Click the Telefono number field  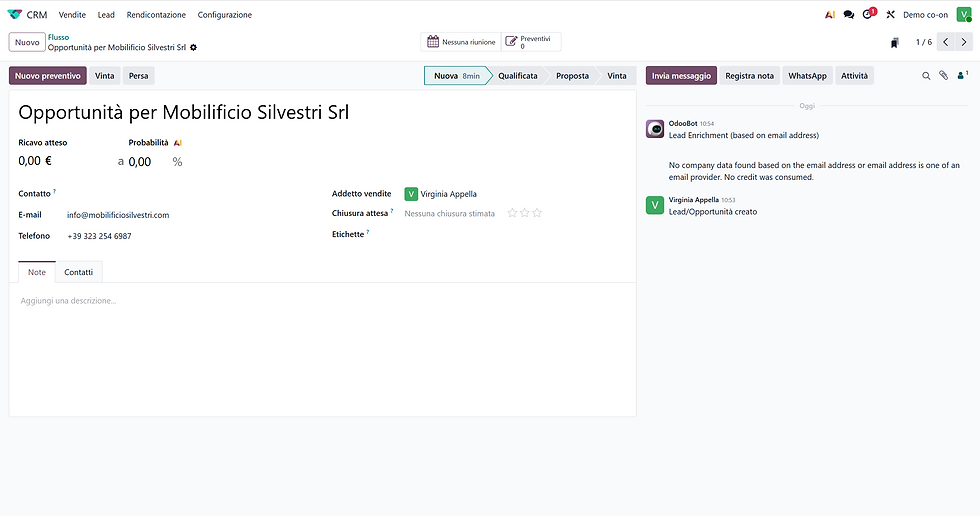click(99, 236)
